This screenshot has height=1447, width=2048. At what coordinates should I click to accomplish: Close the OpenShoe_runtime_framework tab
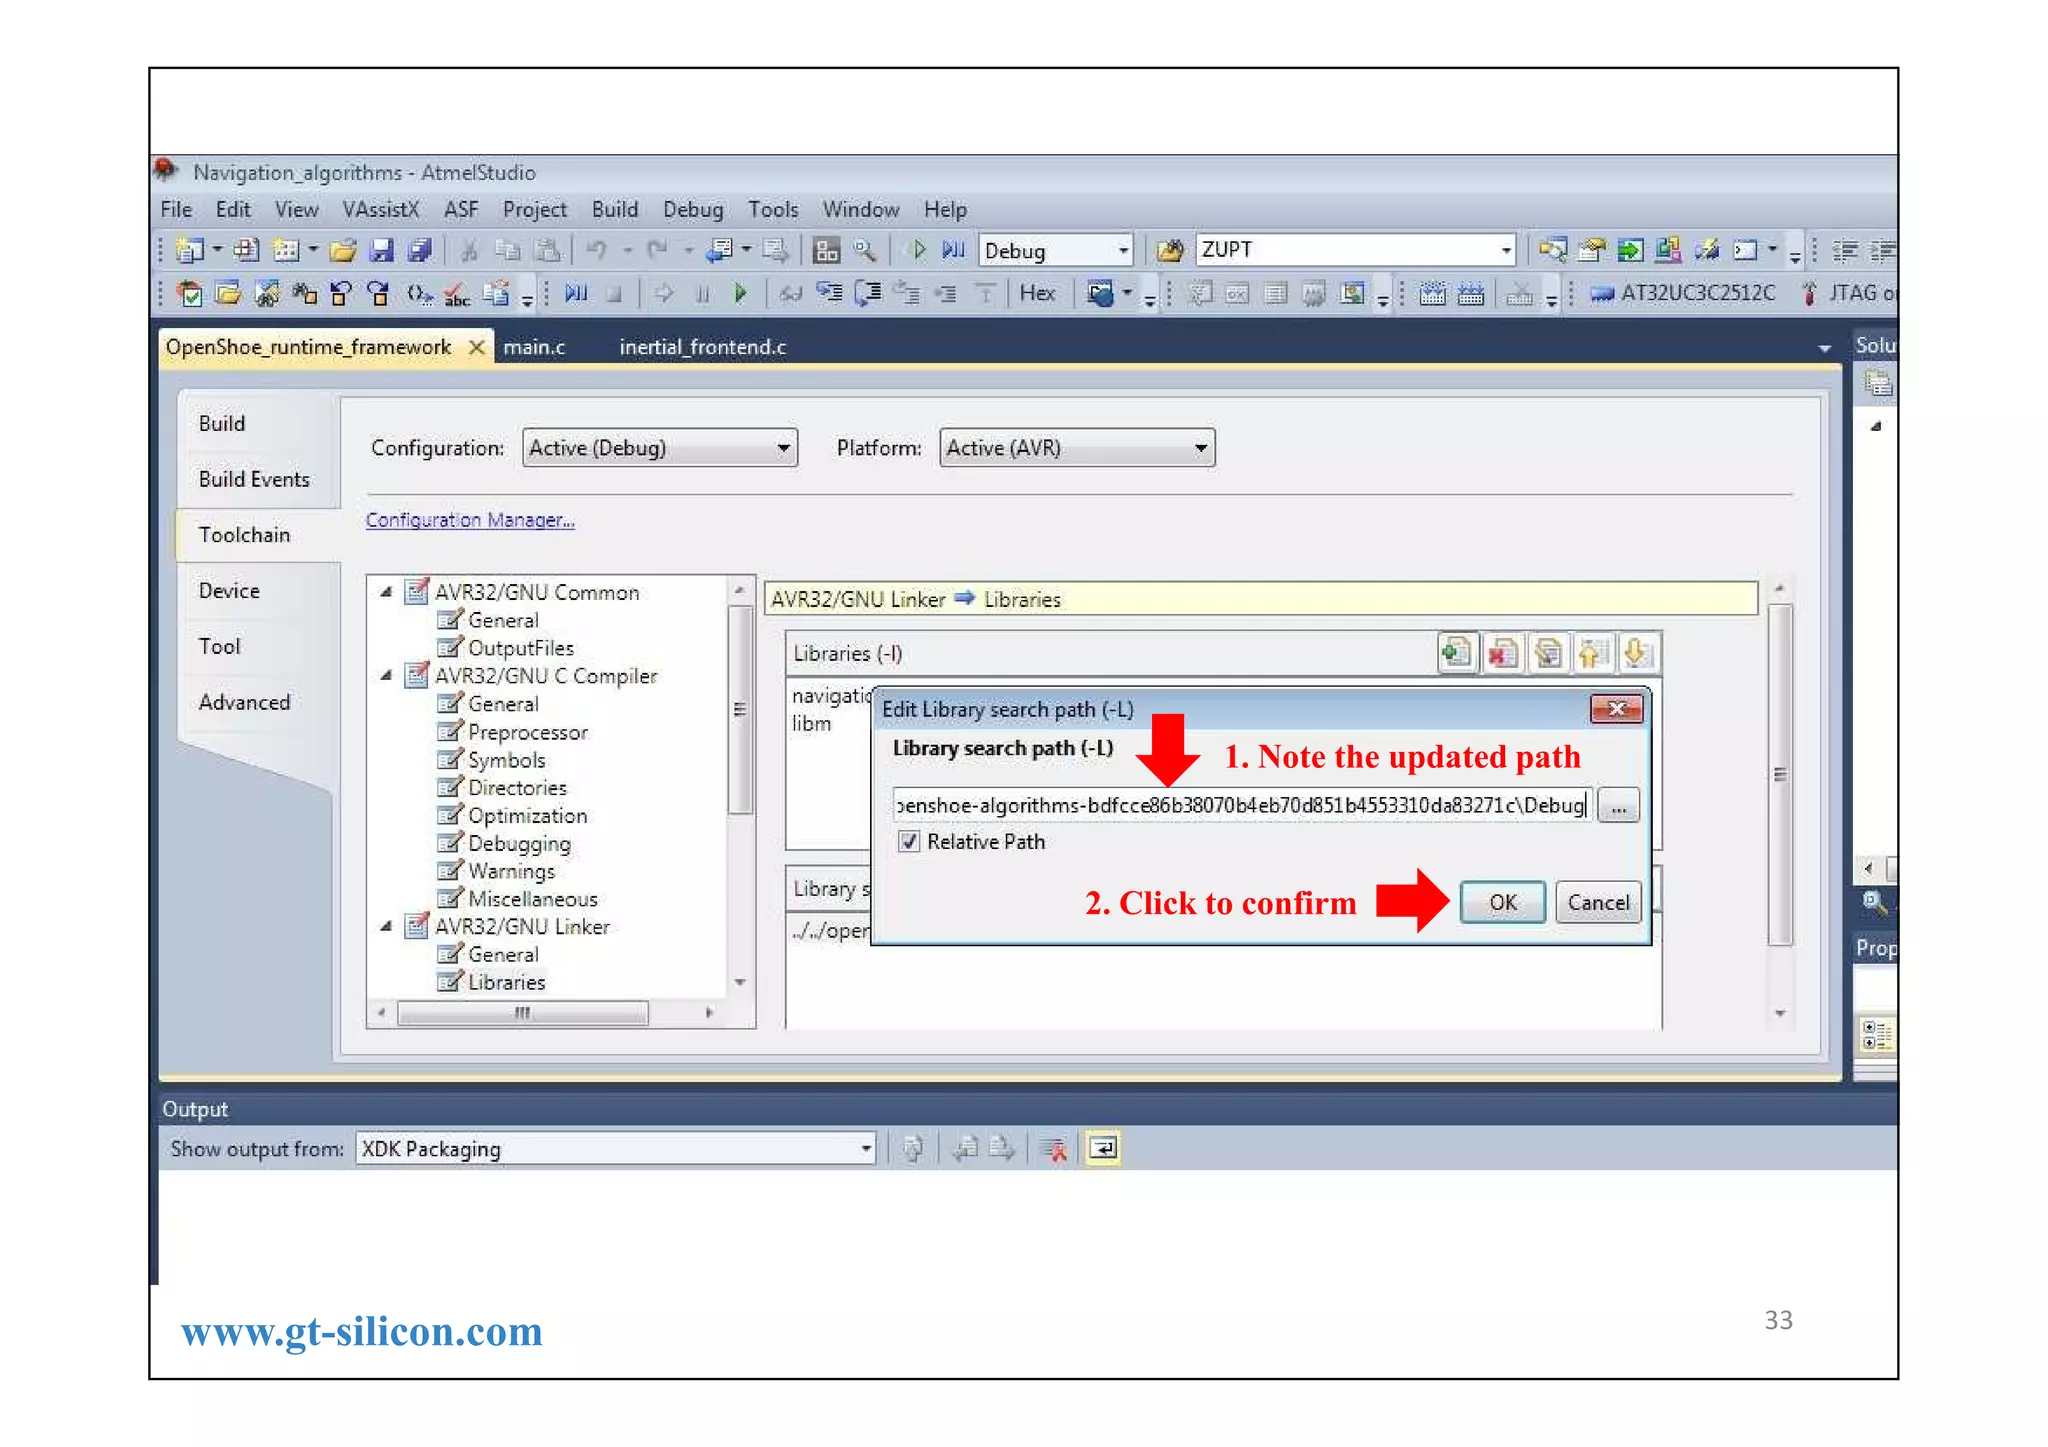click(477, 347)
